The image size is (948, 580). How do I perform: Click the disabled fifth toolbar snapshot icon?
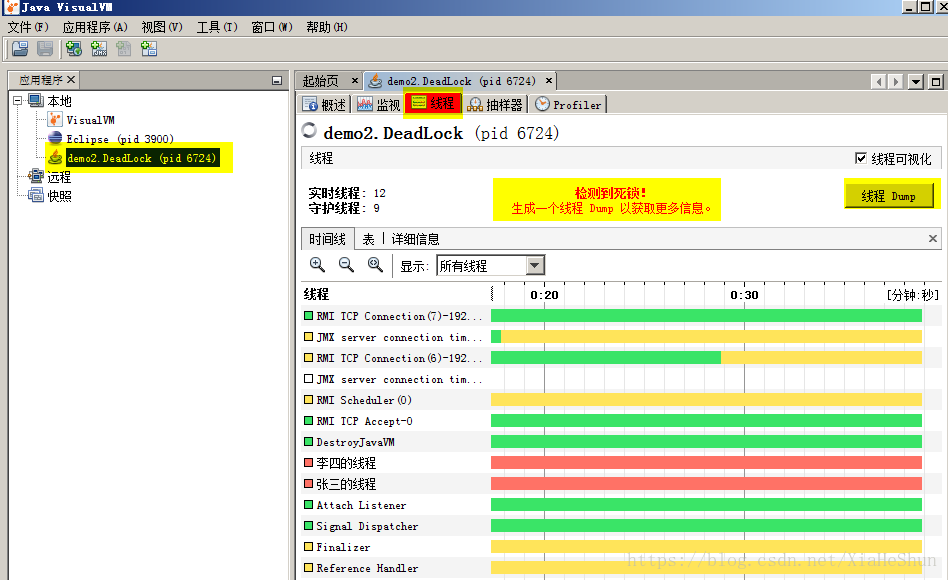tap(123, 48)
